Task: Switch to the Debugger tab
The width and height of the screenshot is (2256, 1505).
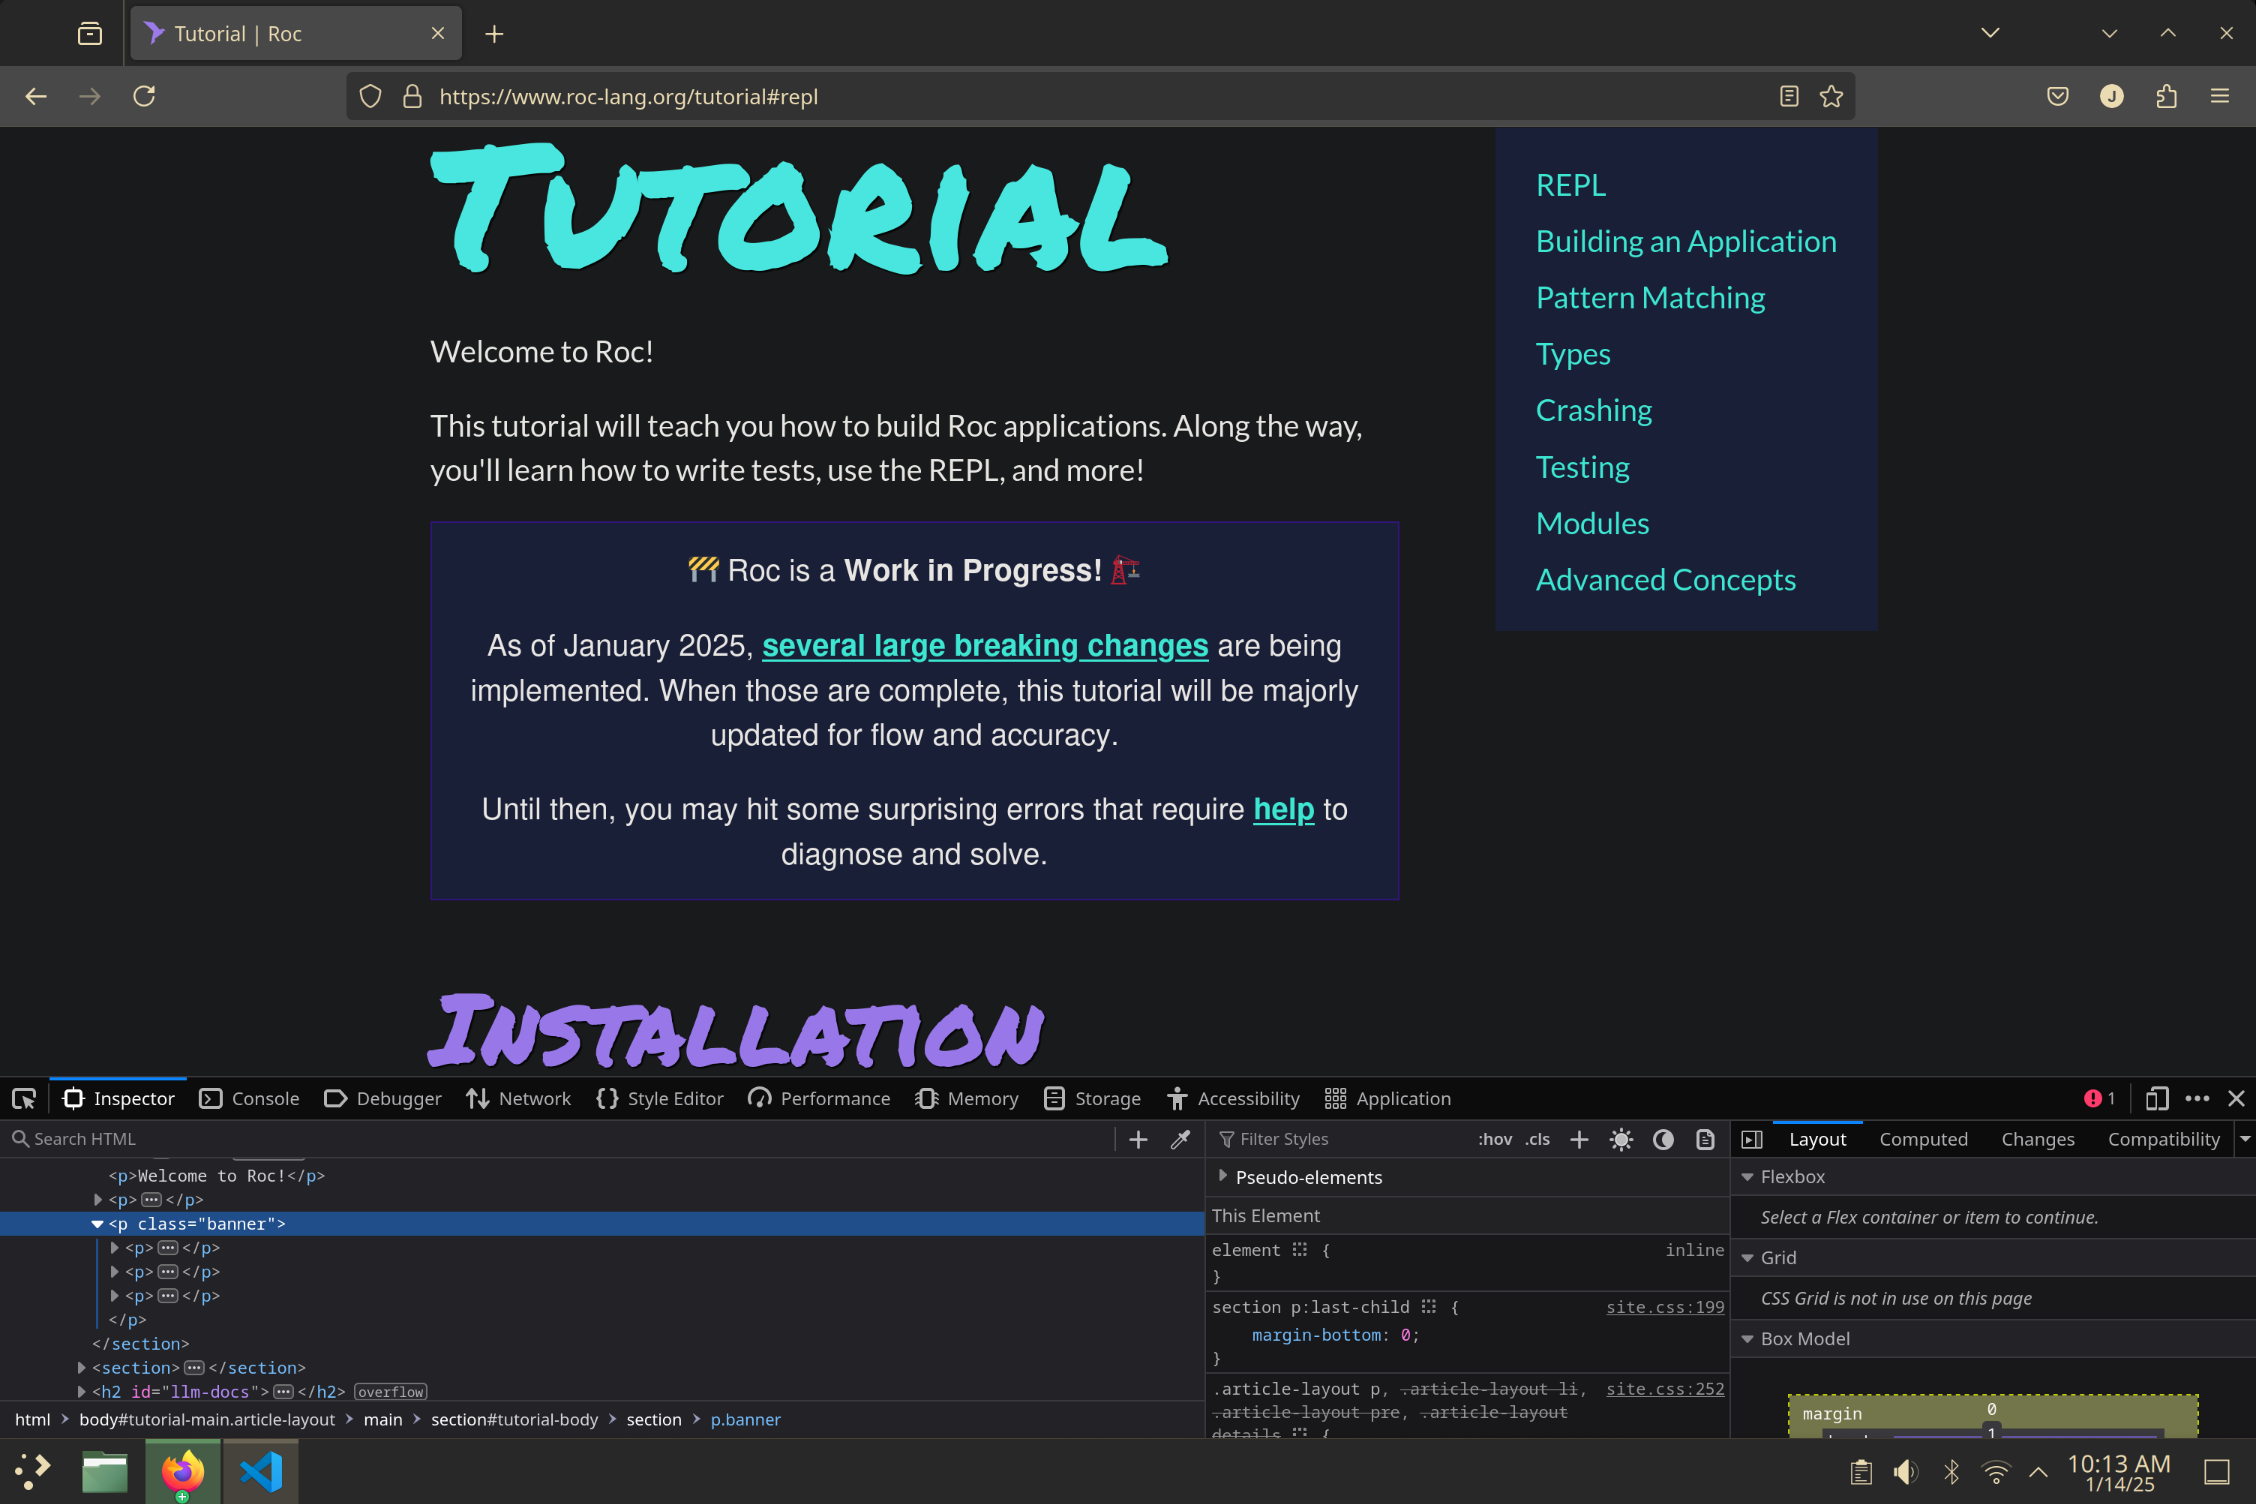Action: coord(383,1099)
